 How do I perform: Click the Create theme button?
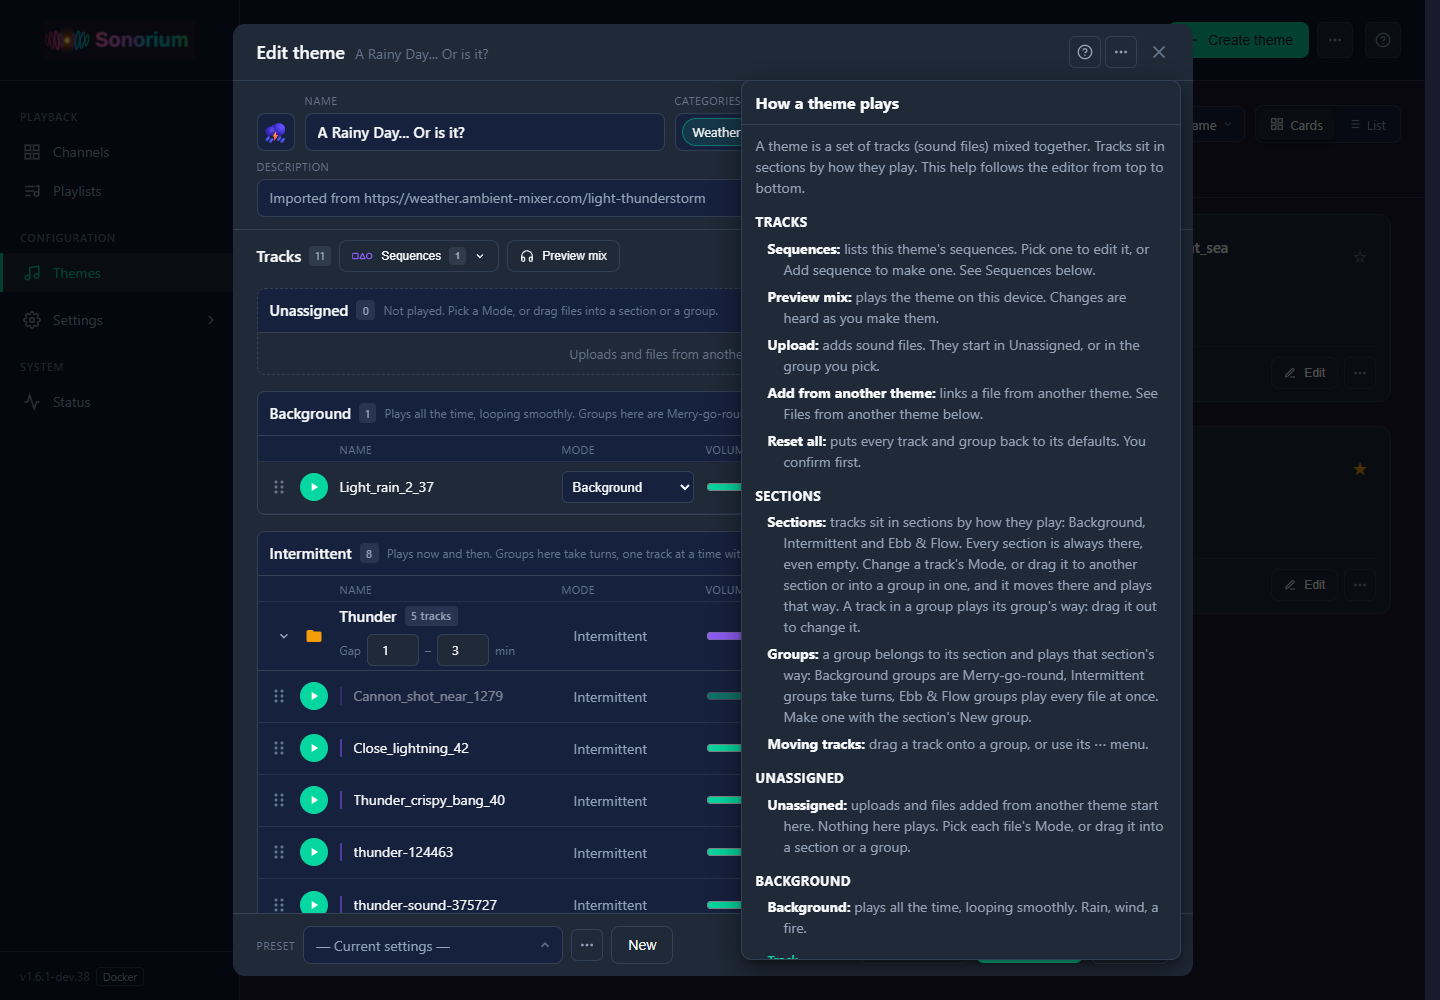coord(1239,40)
